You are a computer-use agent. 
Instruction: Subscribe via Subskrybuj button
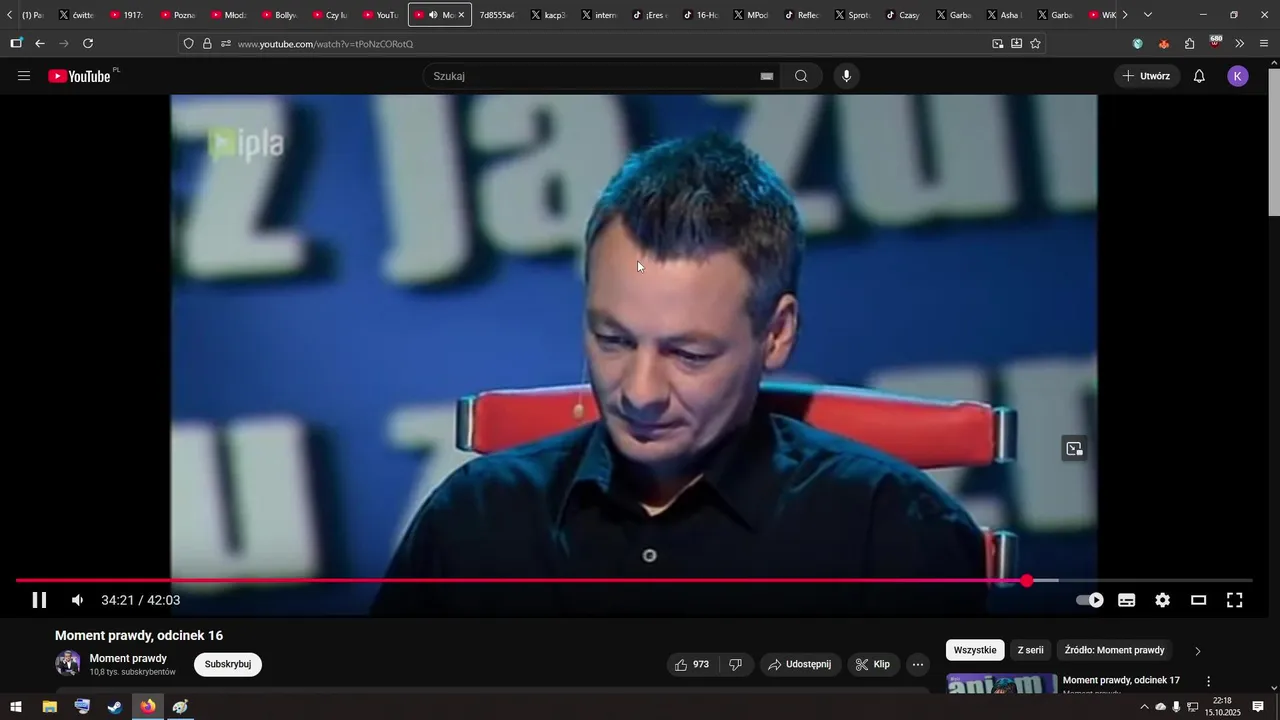coord(228,664)
